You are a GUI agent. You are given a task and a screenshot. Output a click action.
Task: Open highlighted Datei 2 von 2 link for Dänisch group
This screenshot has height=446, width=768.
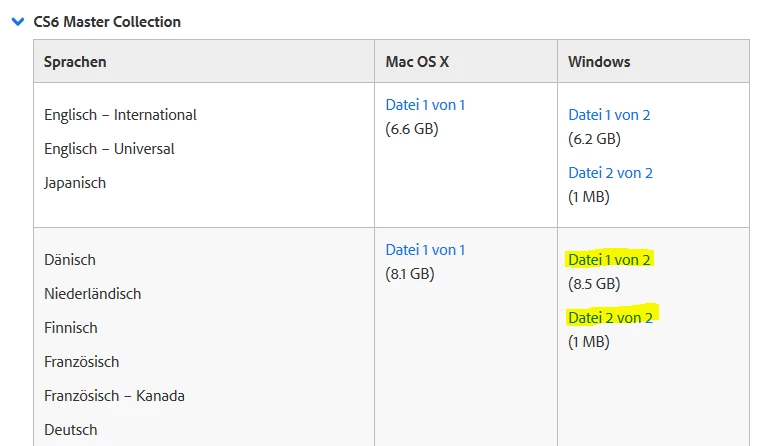click(610, 318)
